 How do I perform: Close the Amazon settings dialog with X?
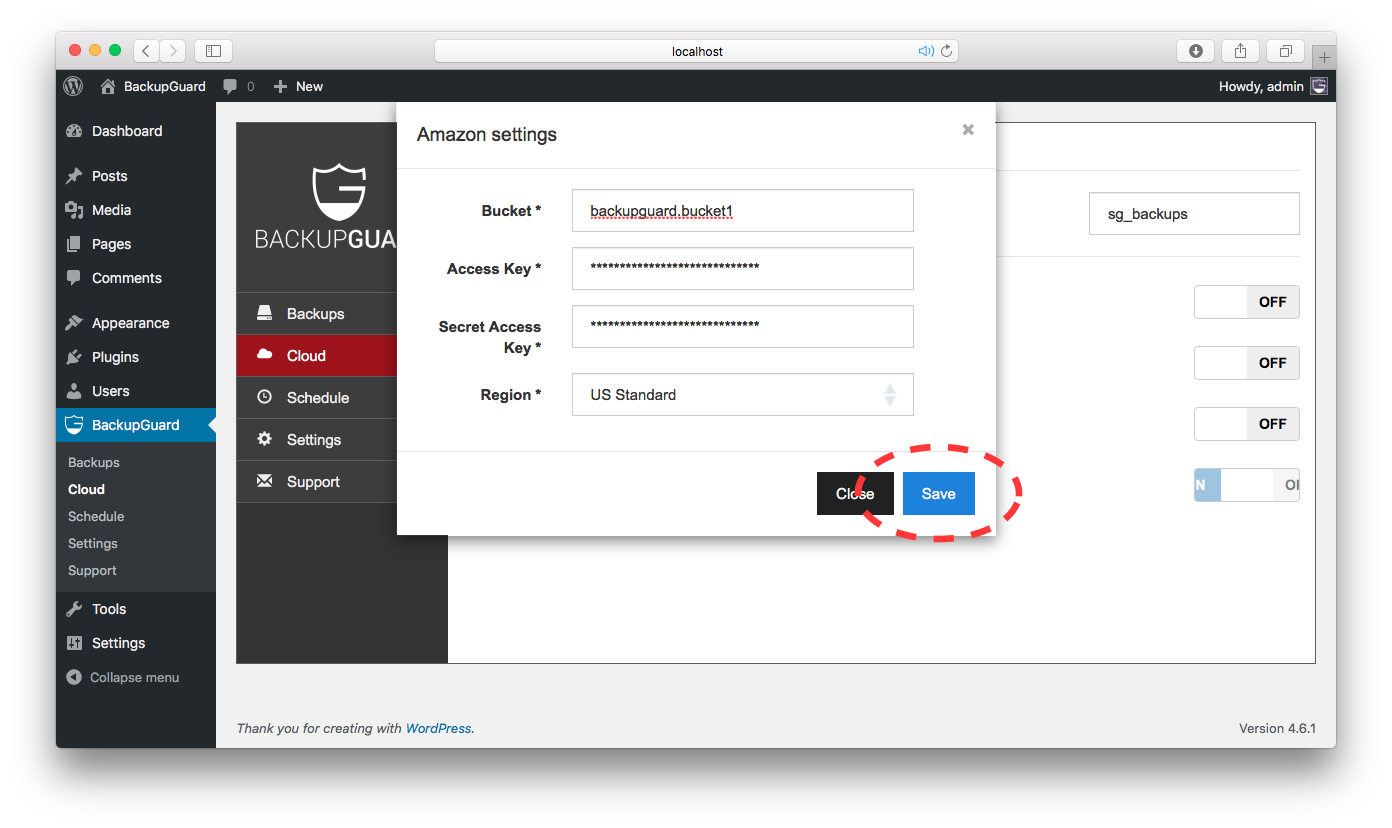pos(968,130)
